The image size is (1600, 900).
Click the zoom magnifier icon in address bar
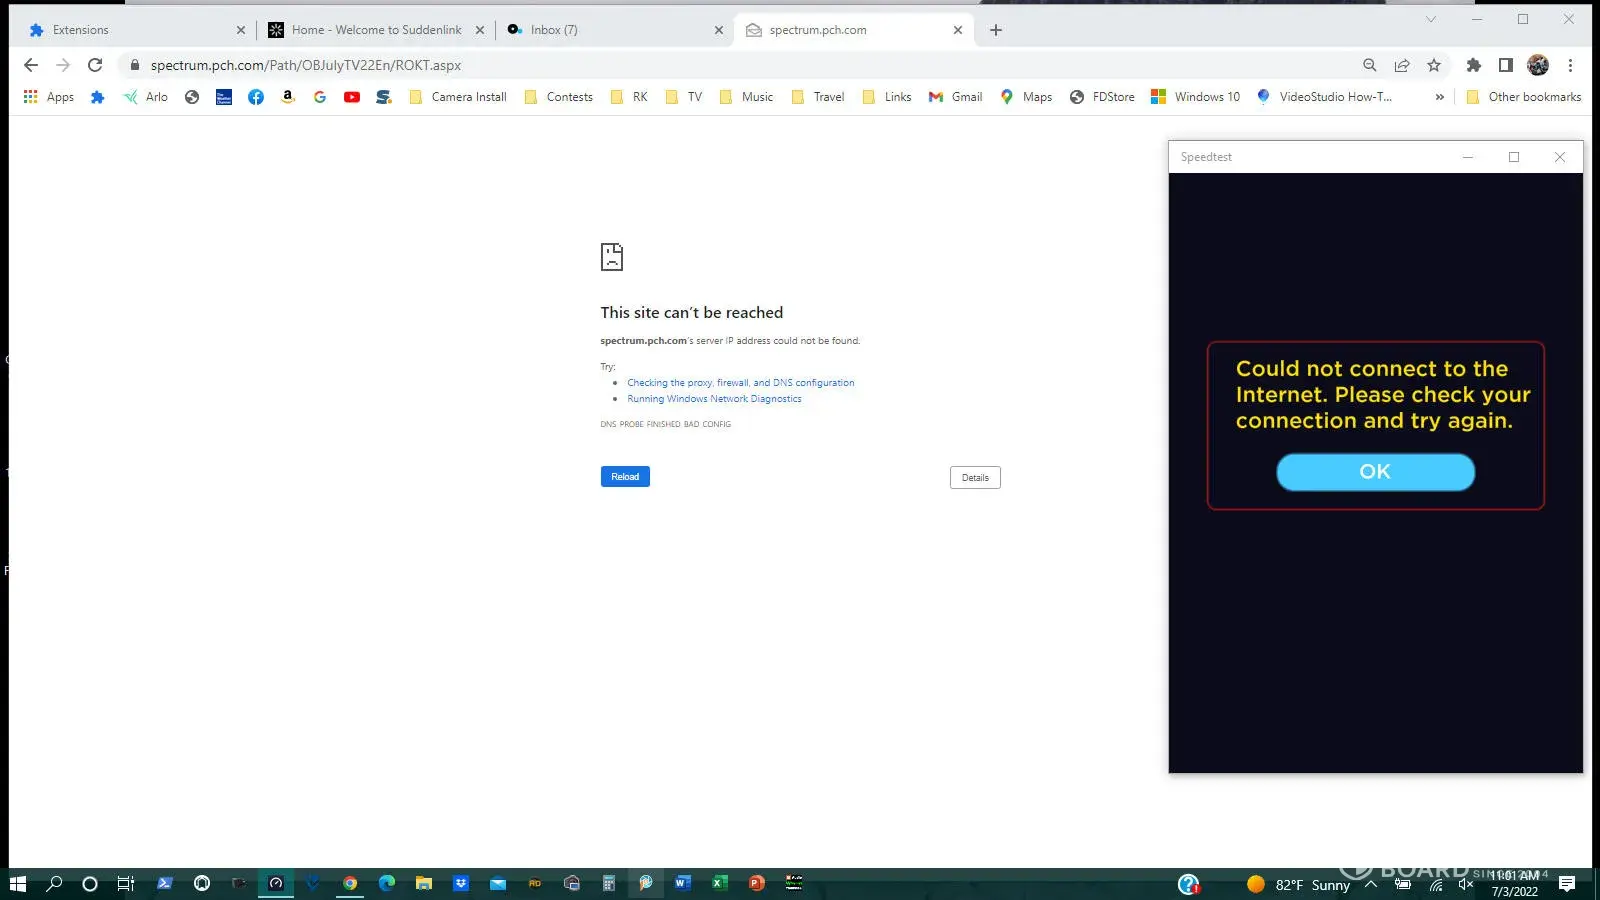pos(1370,65)
